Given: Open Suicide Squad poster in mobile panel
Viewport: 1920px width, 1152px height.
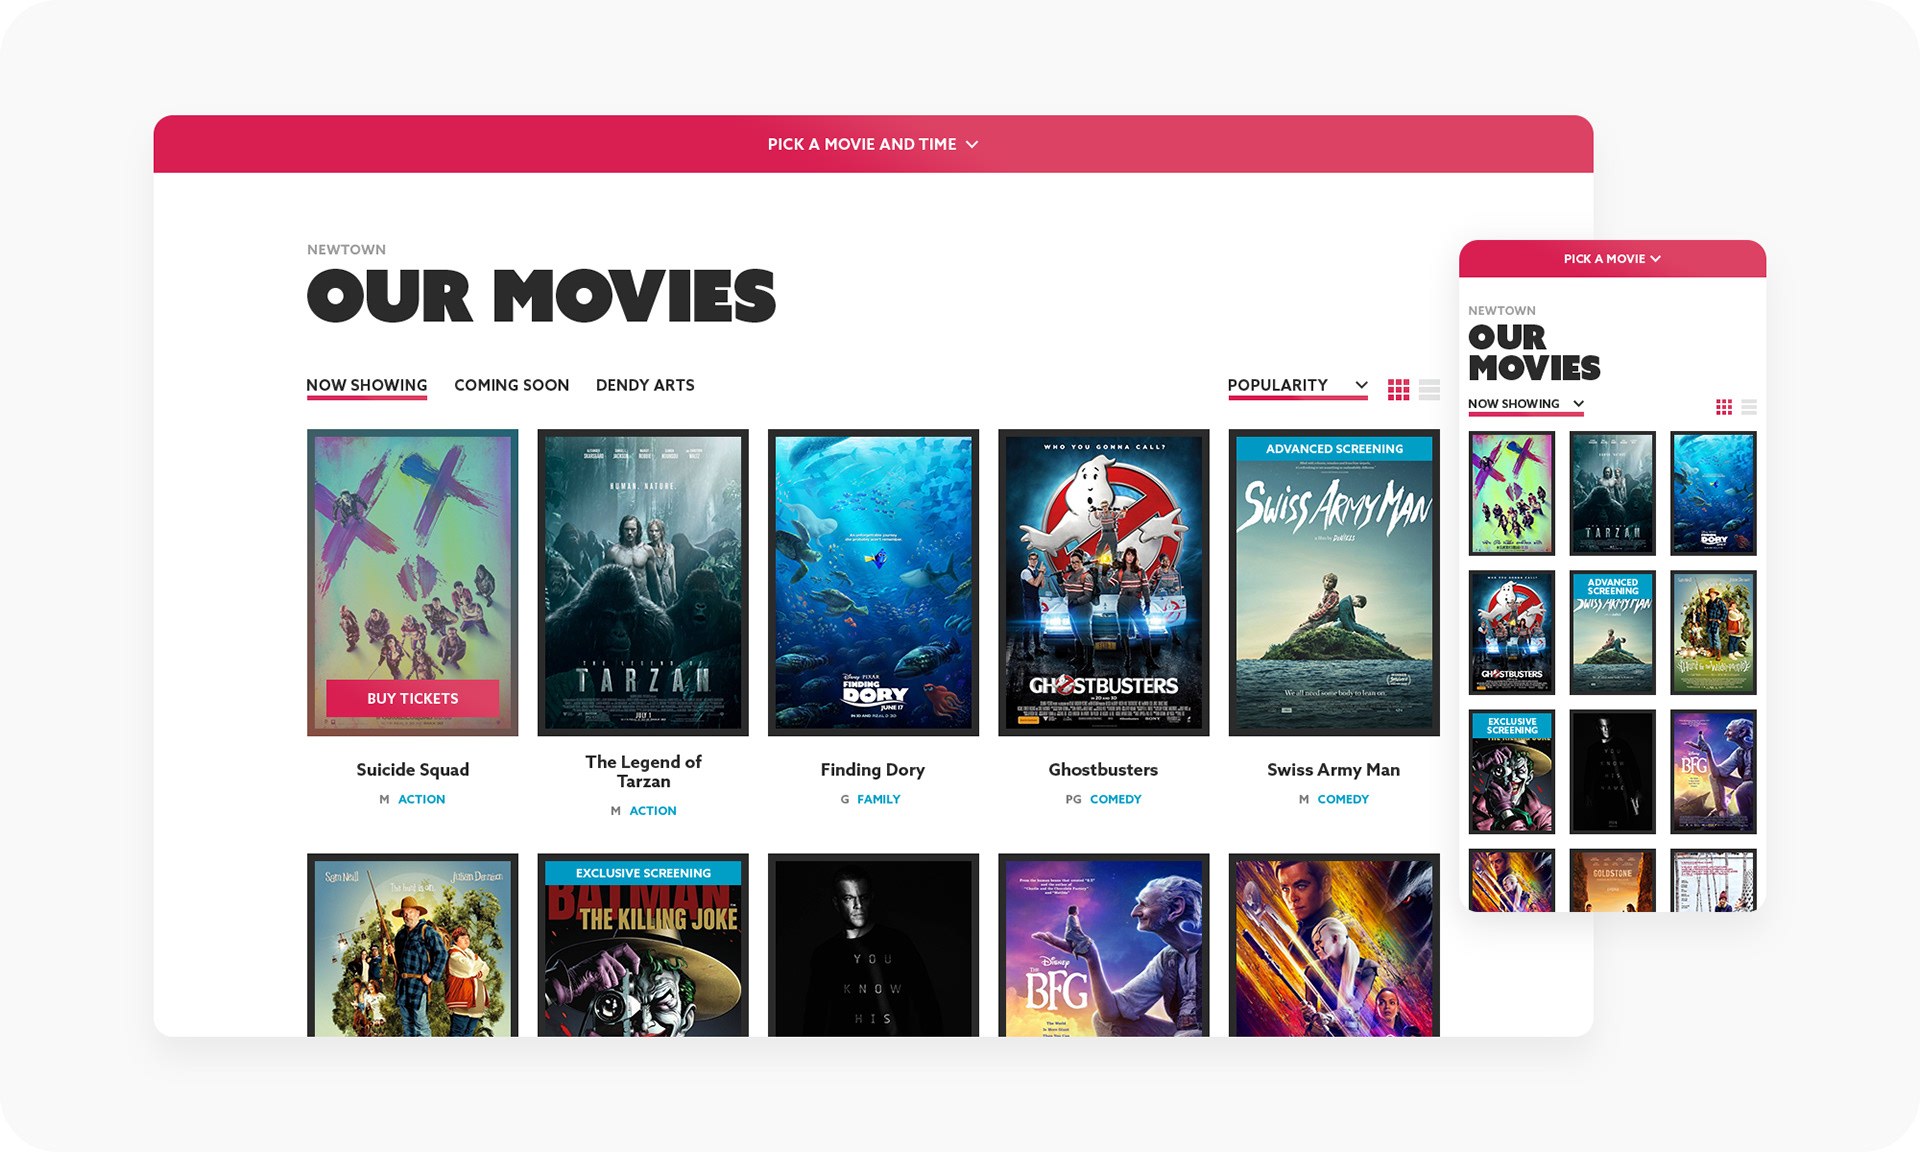Looking at the screenshot, I should (x=1511, y=493).
